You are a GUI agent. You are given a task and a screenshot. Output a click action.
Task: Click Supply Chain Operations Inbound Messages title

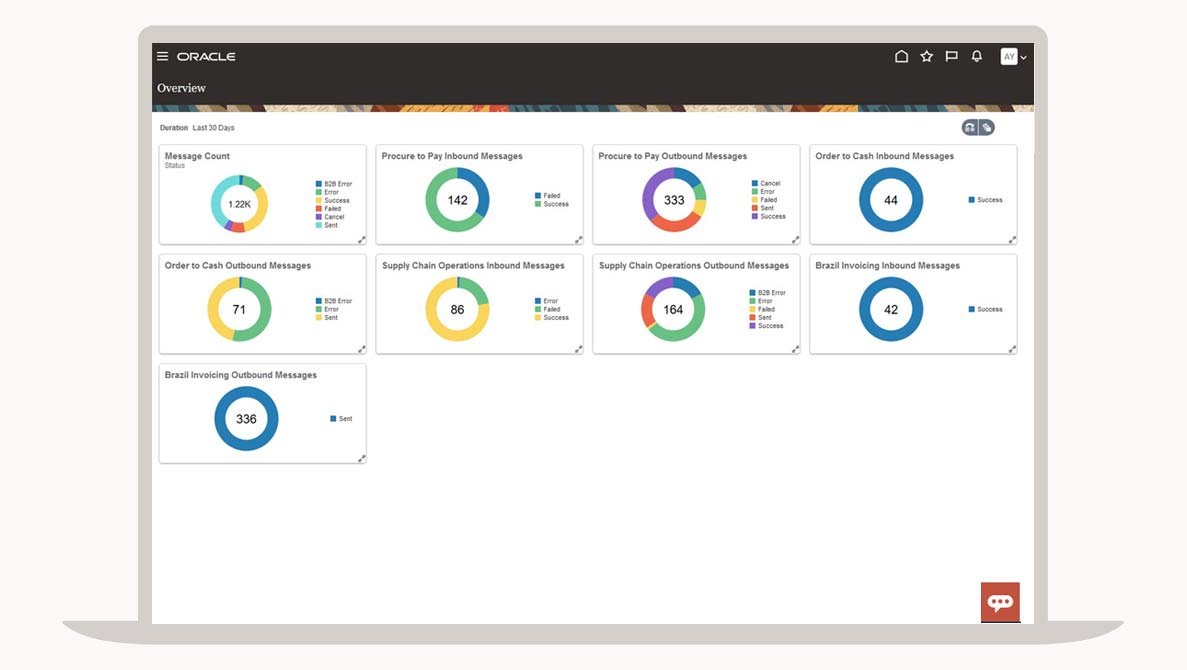click(x=473, y=266)
